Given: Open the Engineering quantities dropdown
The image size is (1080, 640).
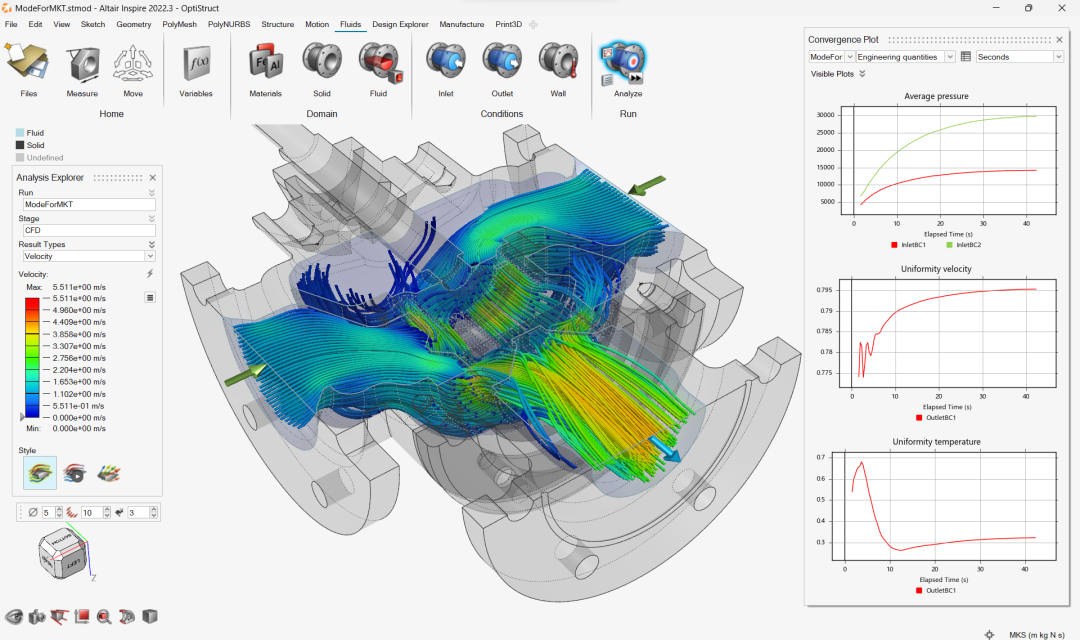Looking at the screenshot, I should pos(905,56).
